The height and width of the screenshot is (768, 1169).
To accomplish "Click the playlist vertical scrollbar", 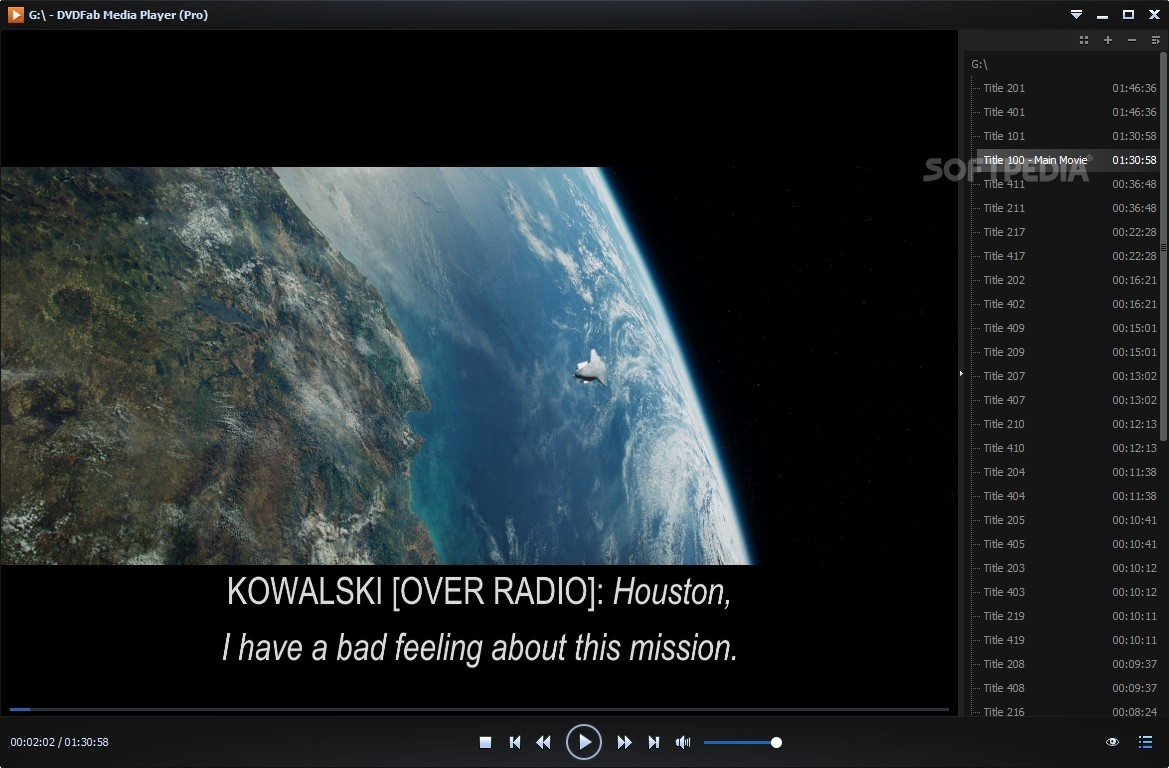I will [1163, 246].
